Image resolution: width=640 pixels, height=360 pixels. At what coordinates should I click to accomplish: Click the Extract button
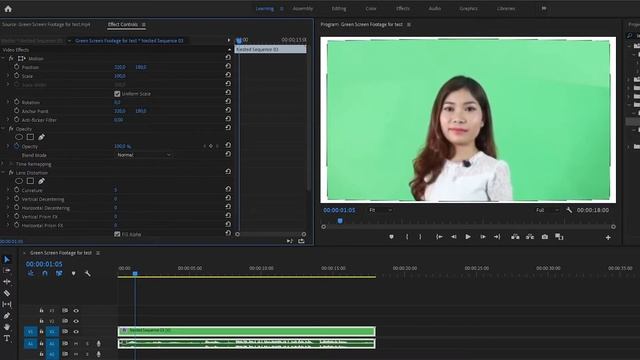click(x=530, y=237)
